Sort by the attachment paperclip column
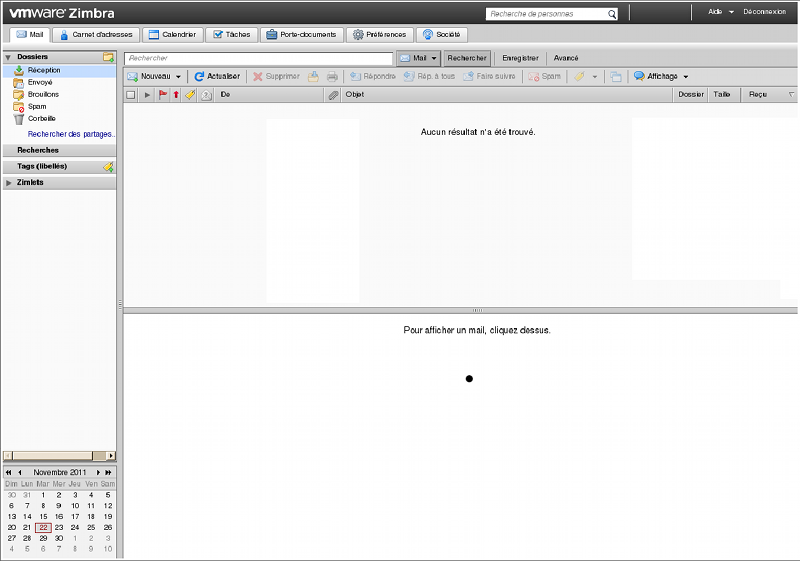The width and height of the screenshot is (800, 561). click(333, 95)
